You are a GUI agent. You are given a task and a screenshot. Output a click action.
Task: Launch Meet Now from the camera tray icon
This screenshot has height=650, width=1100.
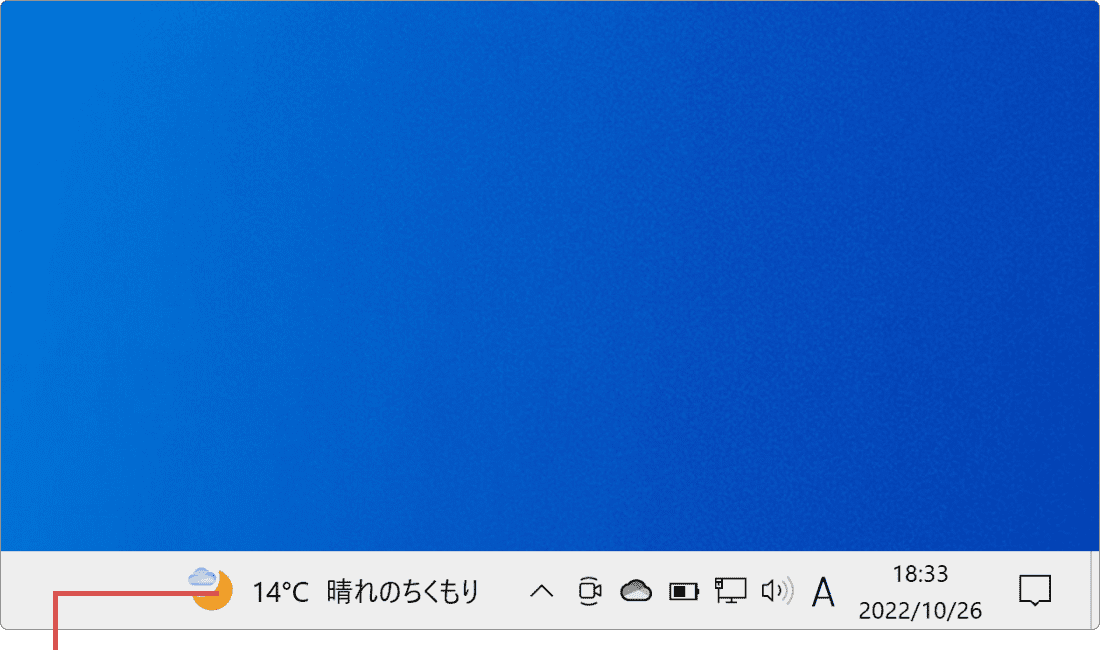pos(591,591)
